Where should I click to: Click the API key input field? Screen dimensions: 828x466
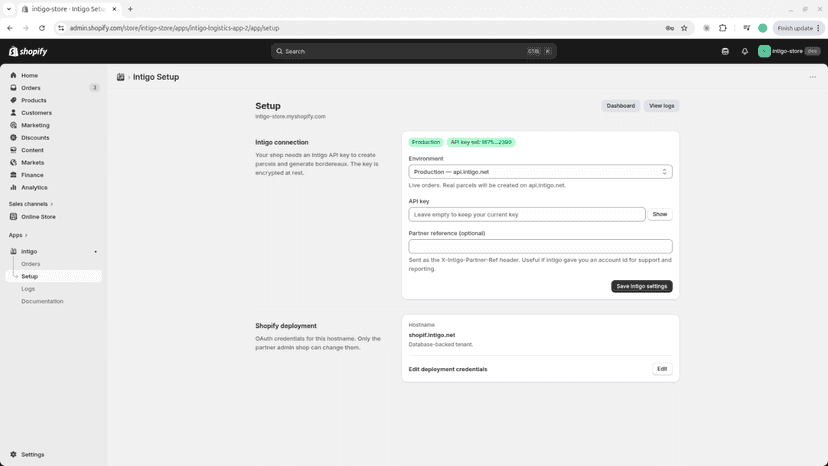(526, 215)
